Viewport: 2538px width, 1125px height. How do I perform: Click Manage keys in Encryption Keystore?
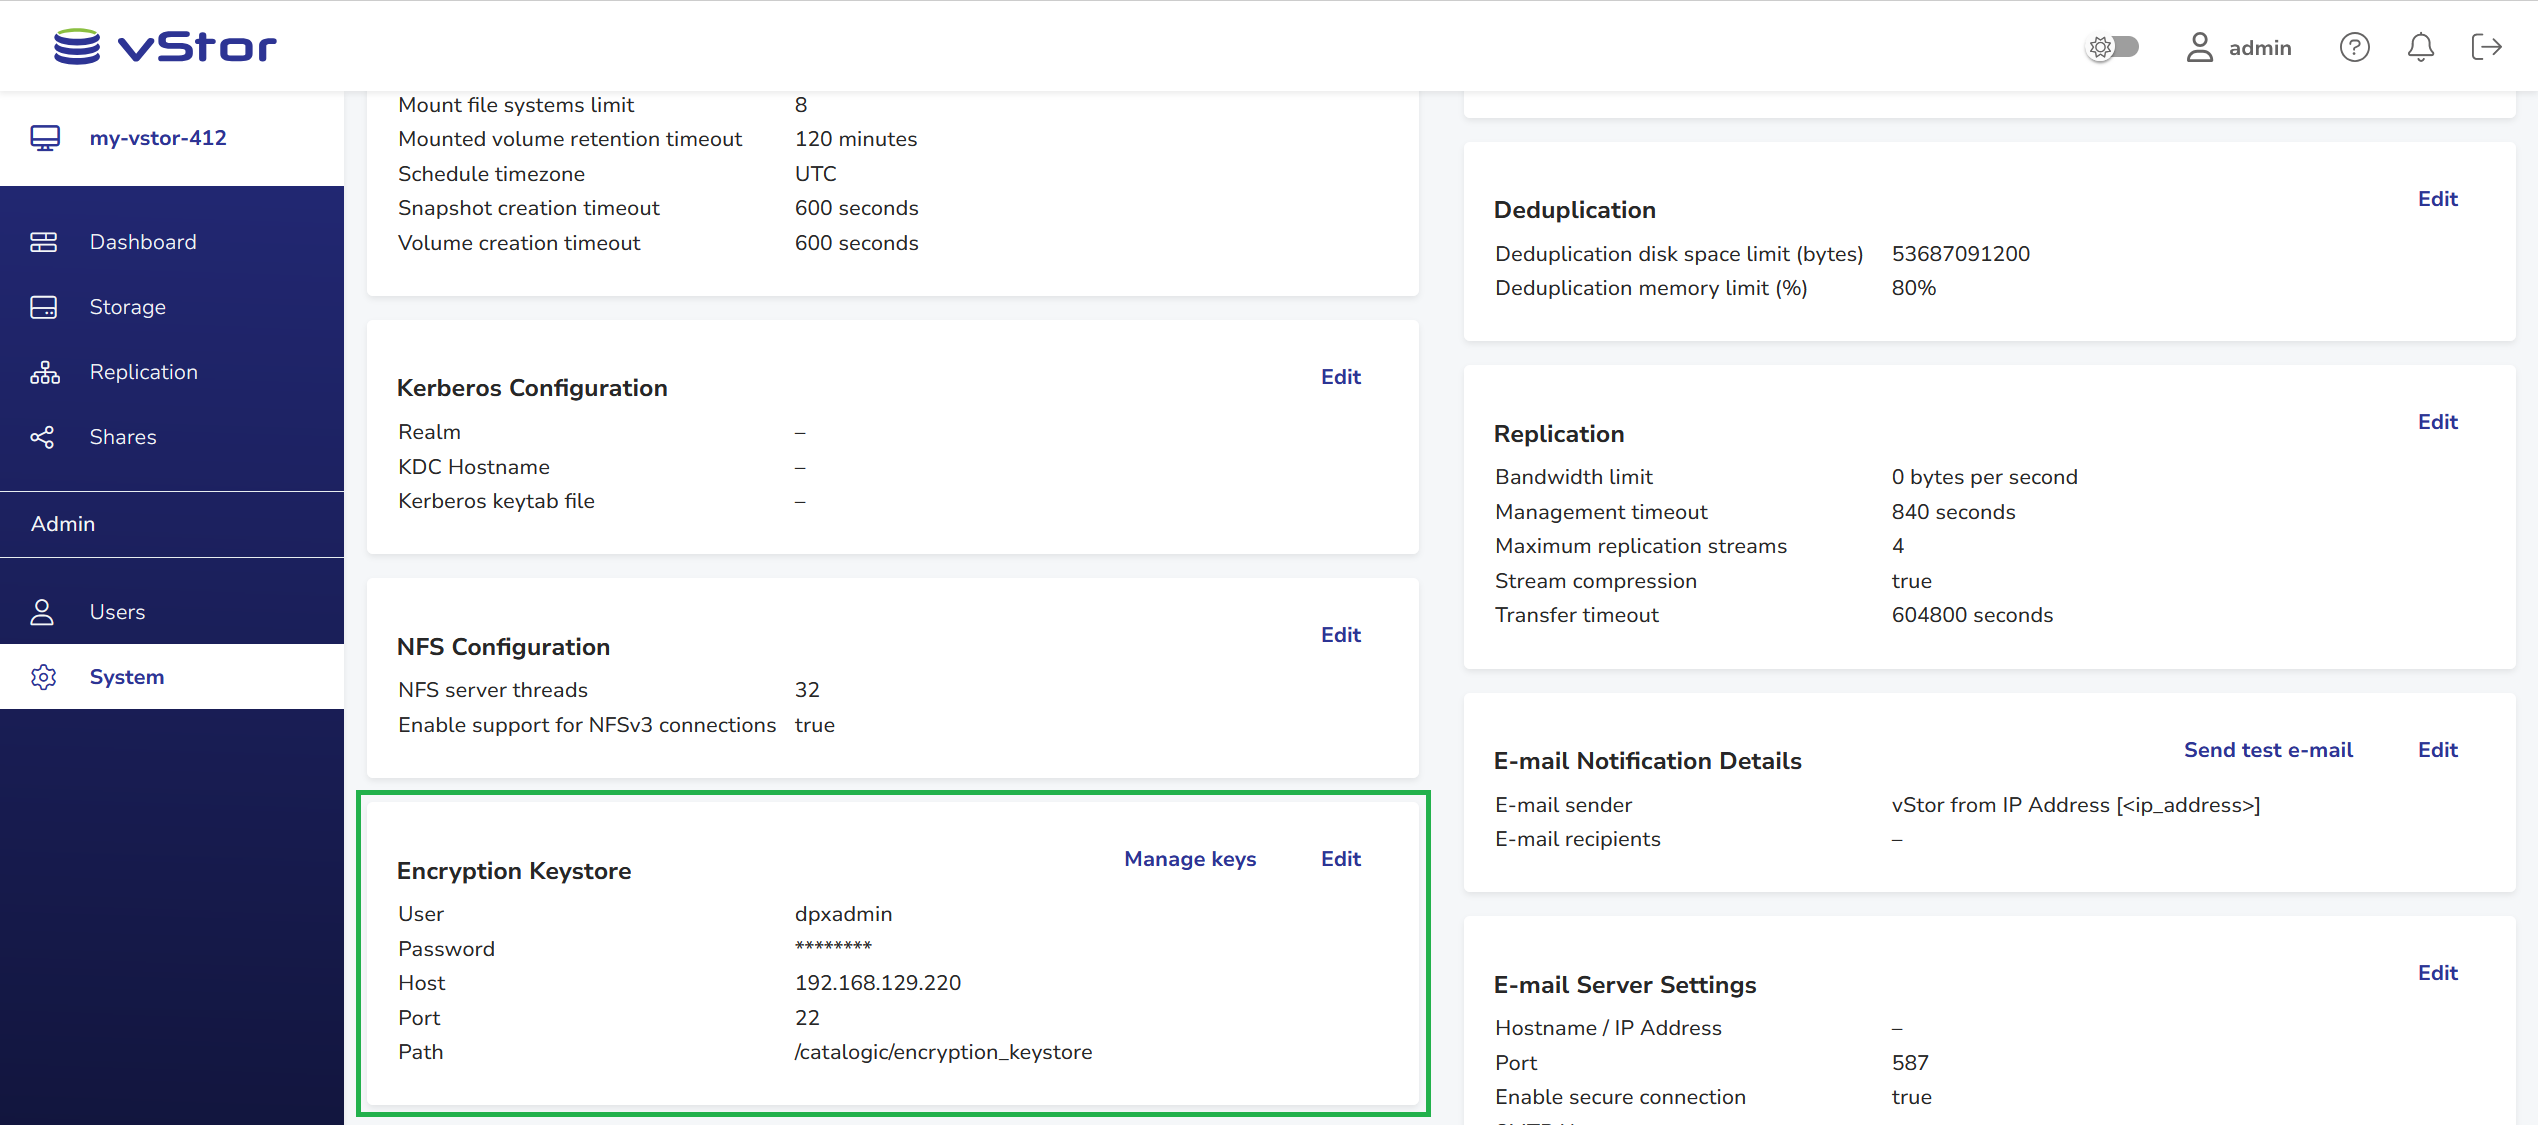pyautogui.click(x=1190, y=859)
